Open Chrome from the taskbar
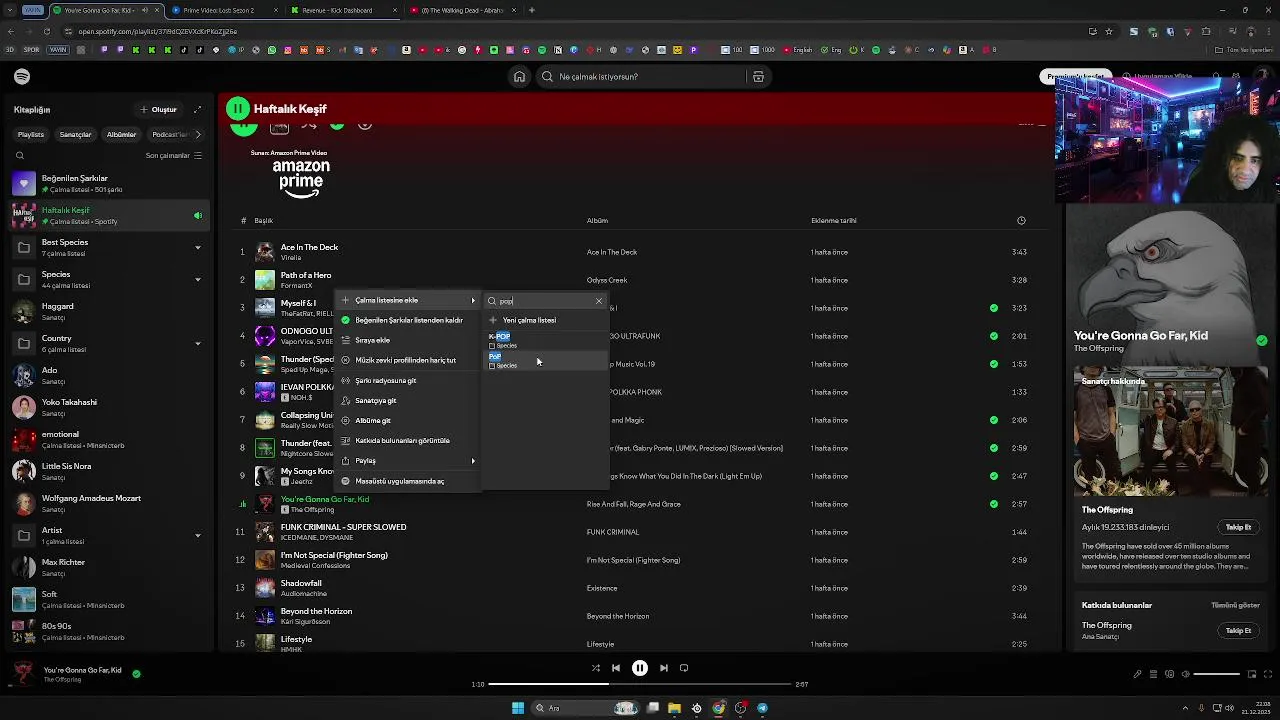Screen dimensions: 1280x720 coord(718,708)
